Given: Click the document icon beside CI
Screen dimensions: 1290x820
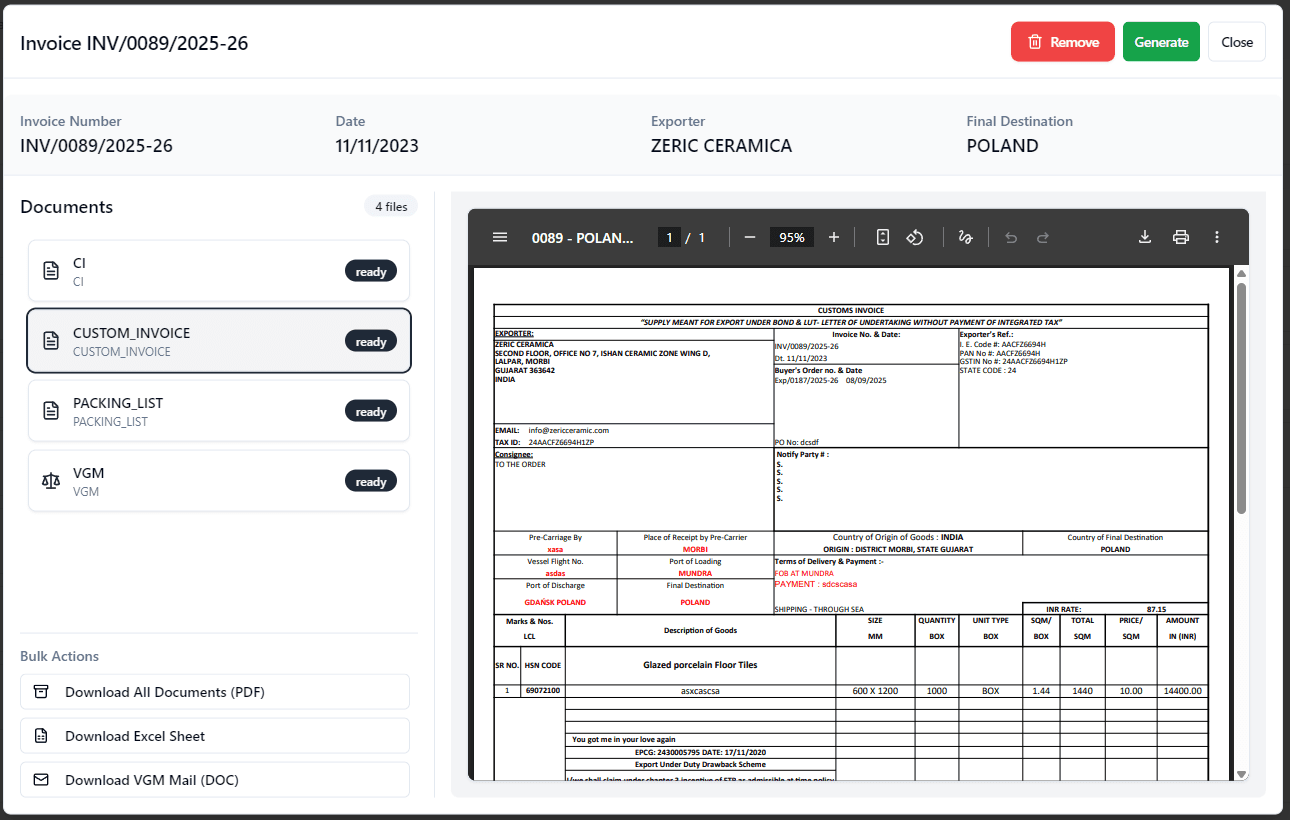Looking at the screenshot, I should pos(51,271).
